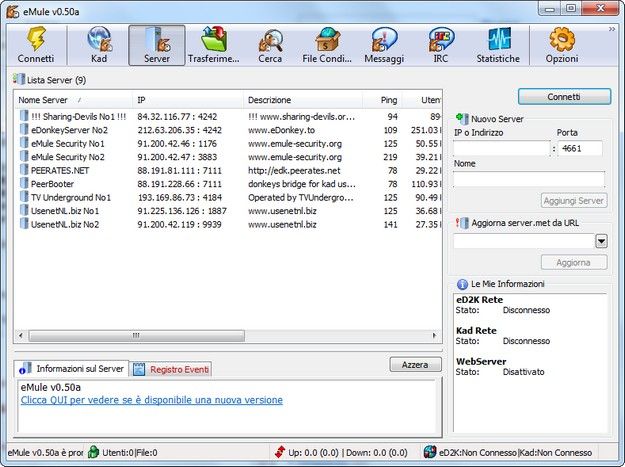Expand the toolbar overflow chevron
Screen dimensions: 625x467
[612, 29]
